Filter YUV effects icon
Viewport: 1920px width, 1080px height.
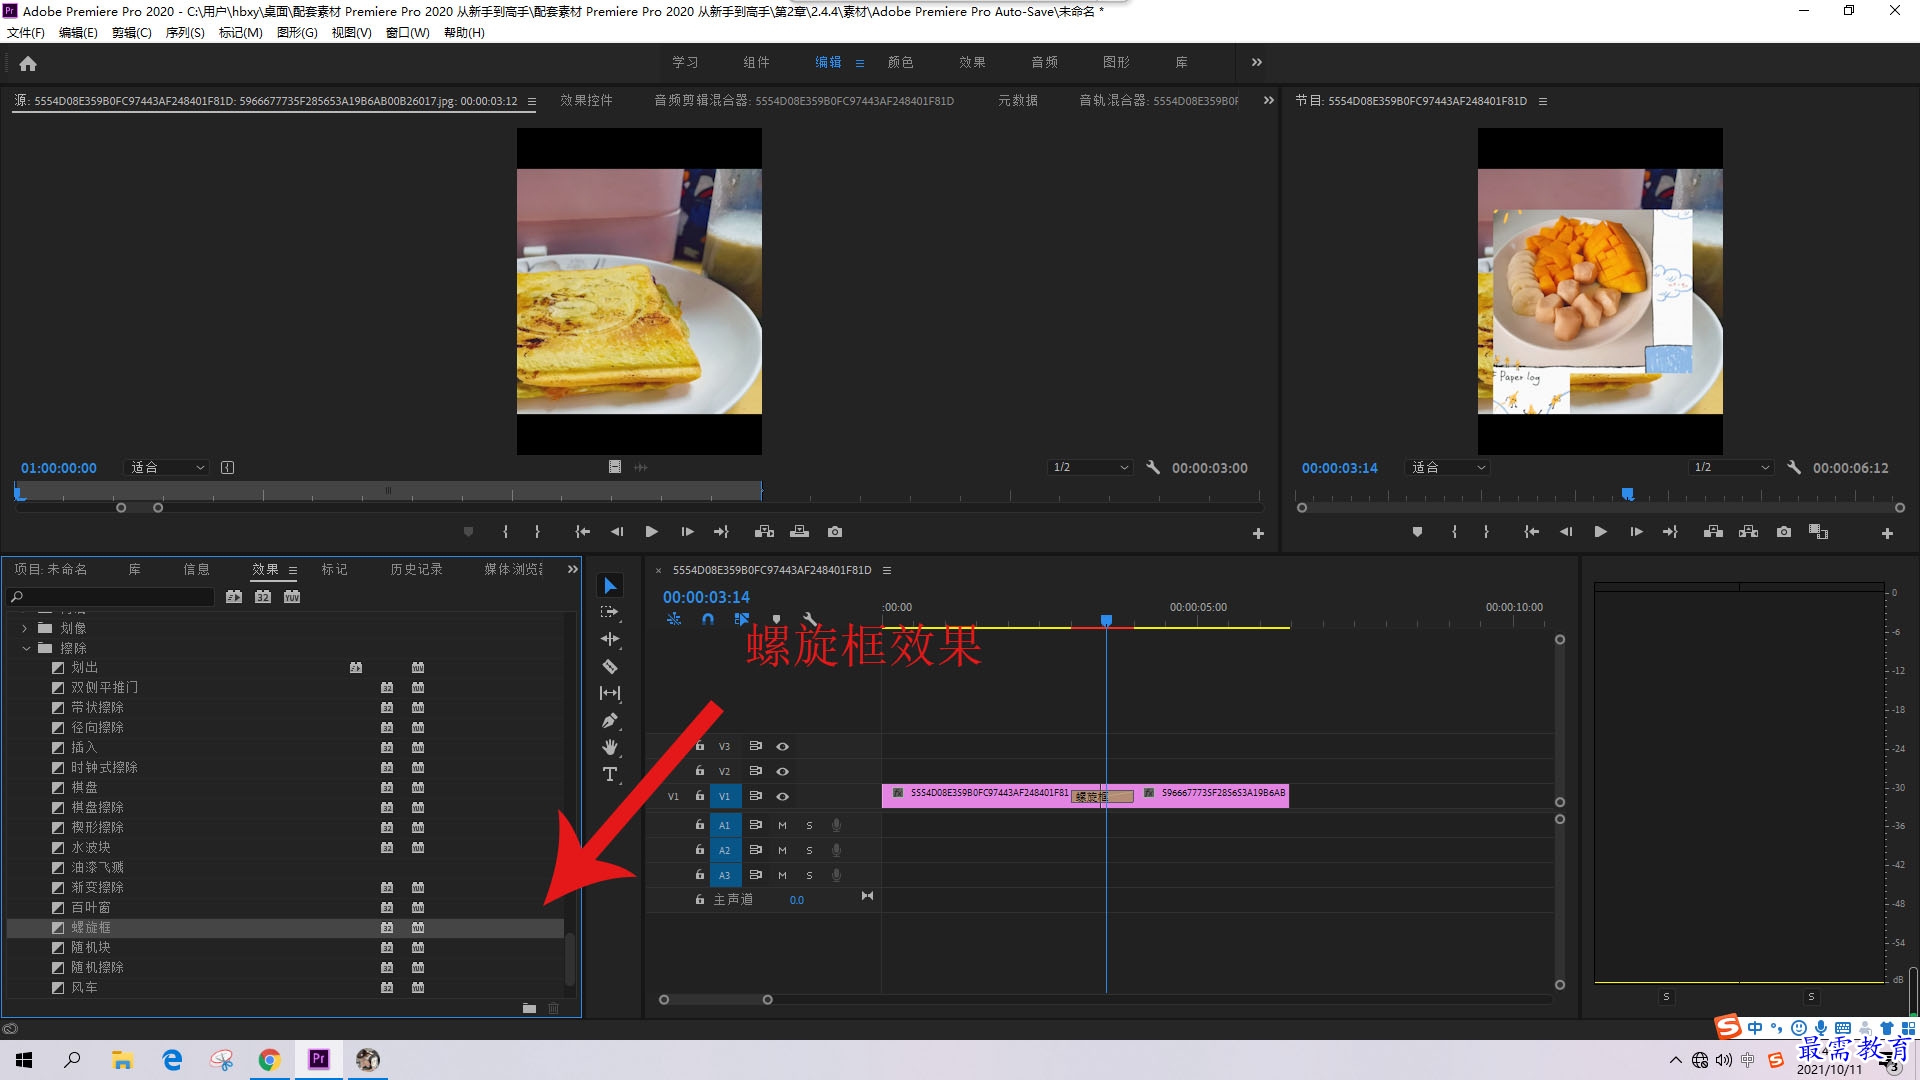tap(292, 597)
